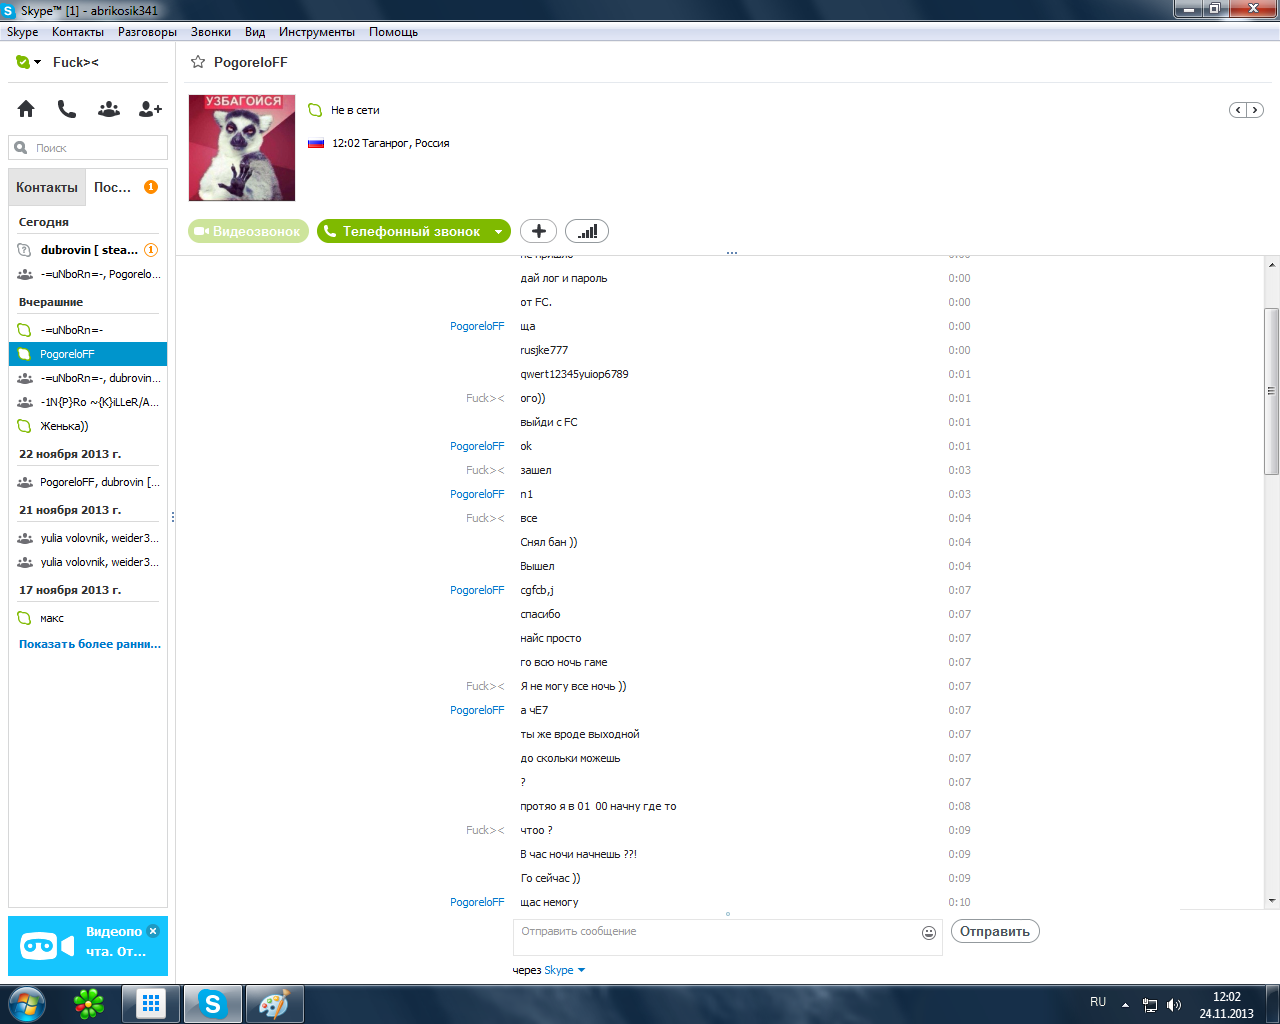Open the Разговоры menu
This screenshot has height=1024, width=1280.
point(147,32)
